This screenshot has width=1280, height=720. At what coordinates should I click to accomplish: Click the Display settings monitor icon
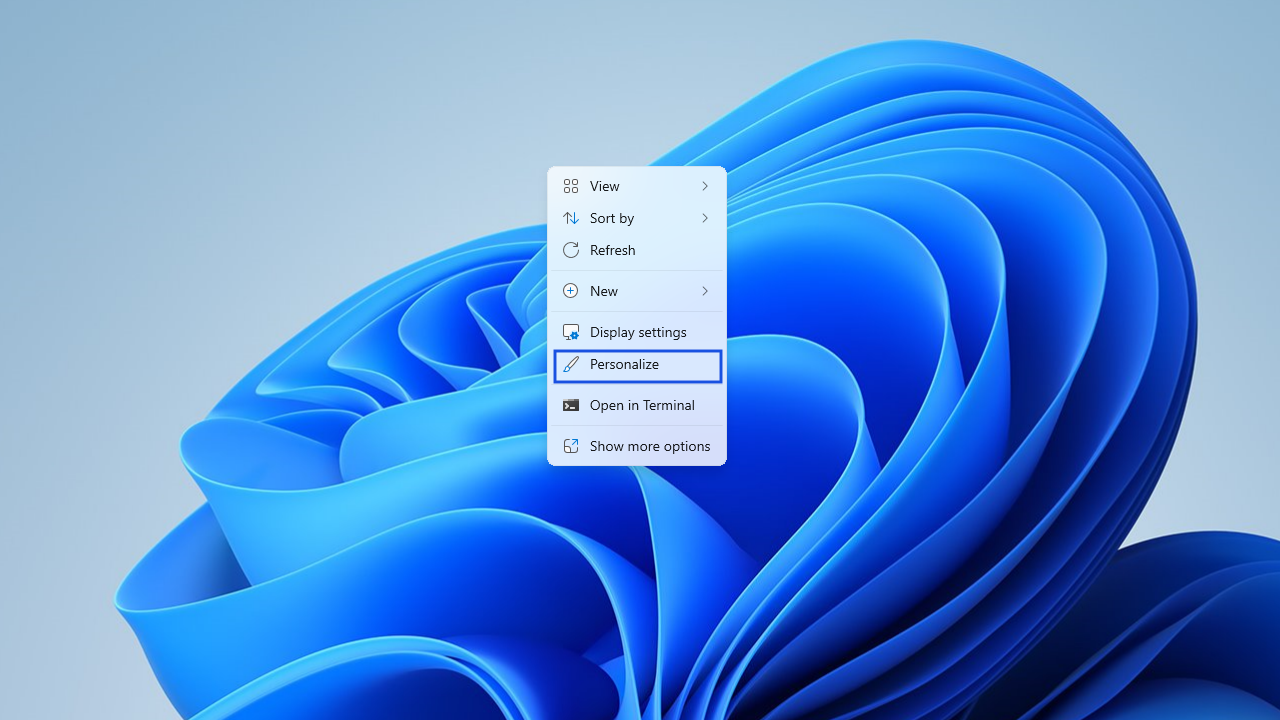[571, 332]
